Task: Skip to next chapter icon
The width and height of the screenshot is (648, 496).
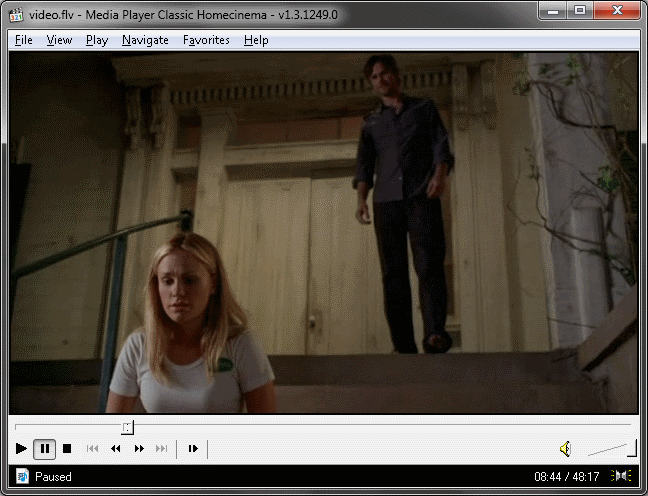Action: pyautogui.click(x=162, y=448)
